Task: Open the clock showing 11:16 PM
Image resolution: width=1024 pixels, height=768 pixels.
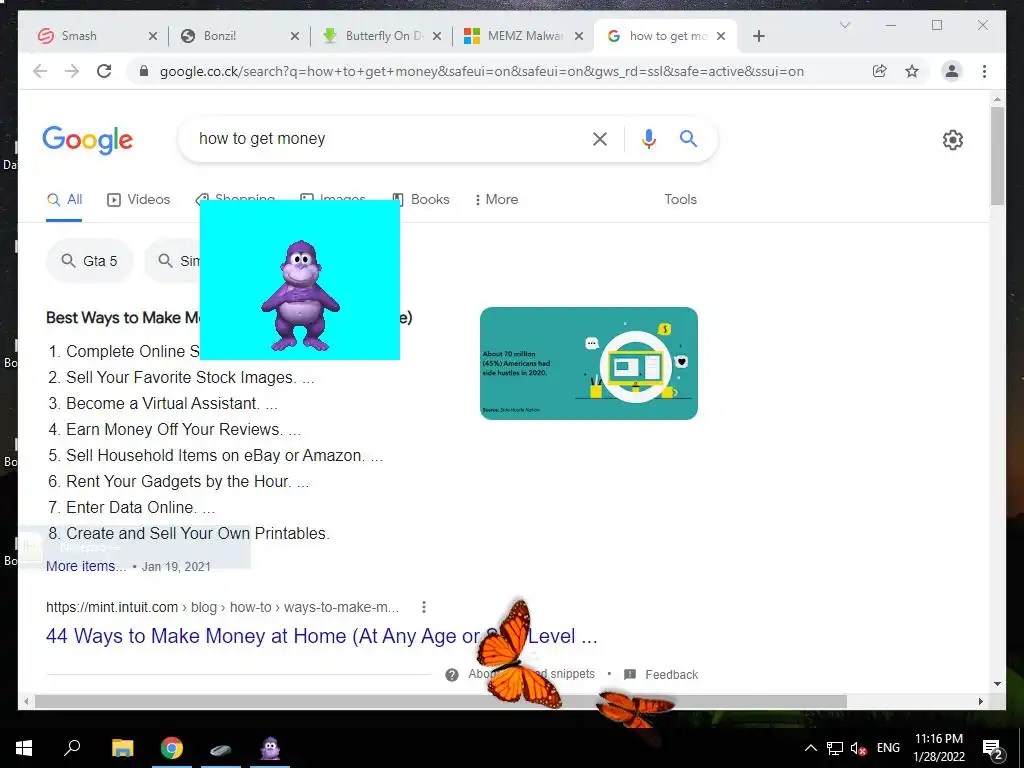Action: [938, 748]
